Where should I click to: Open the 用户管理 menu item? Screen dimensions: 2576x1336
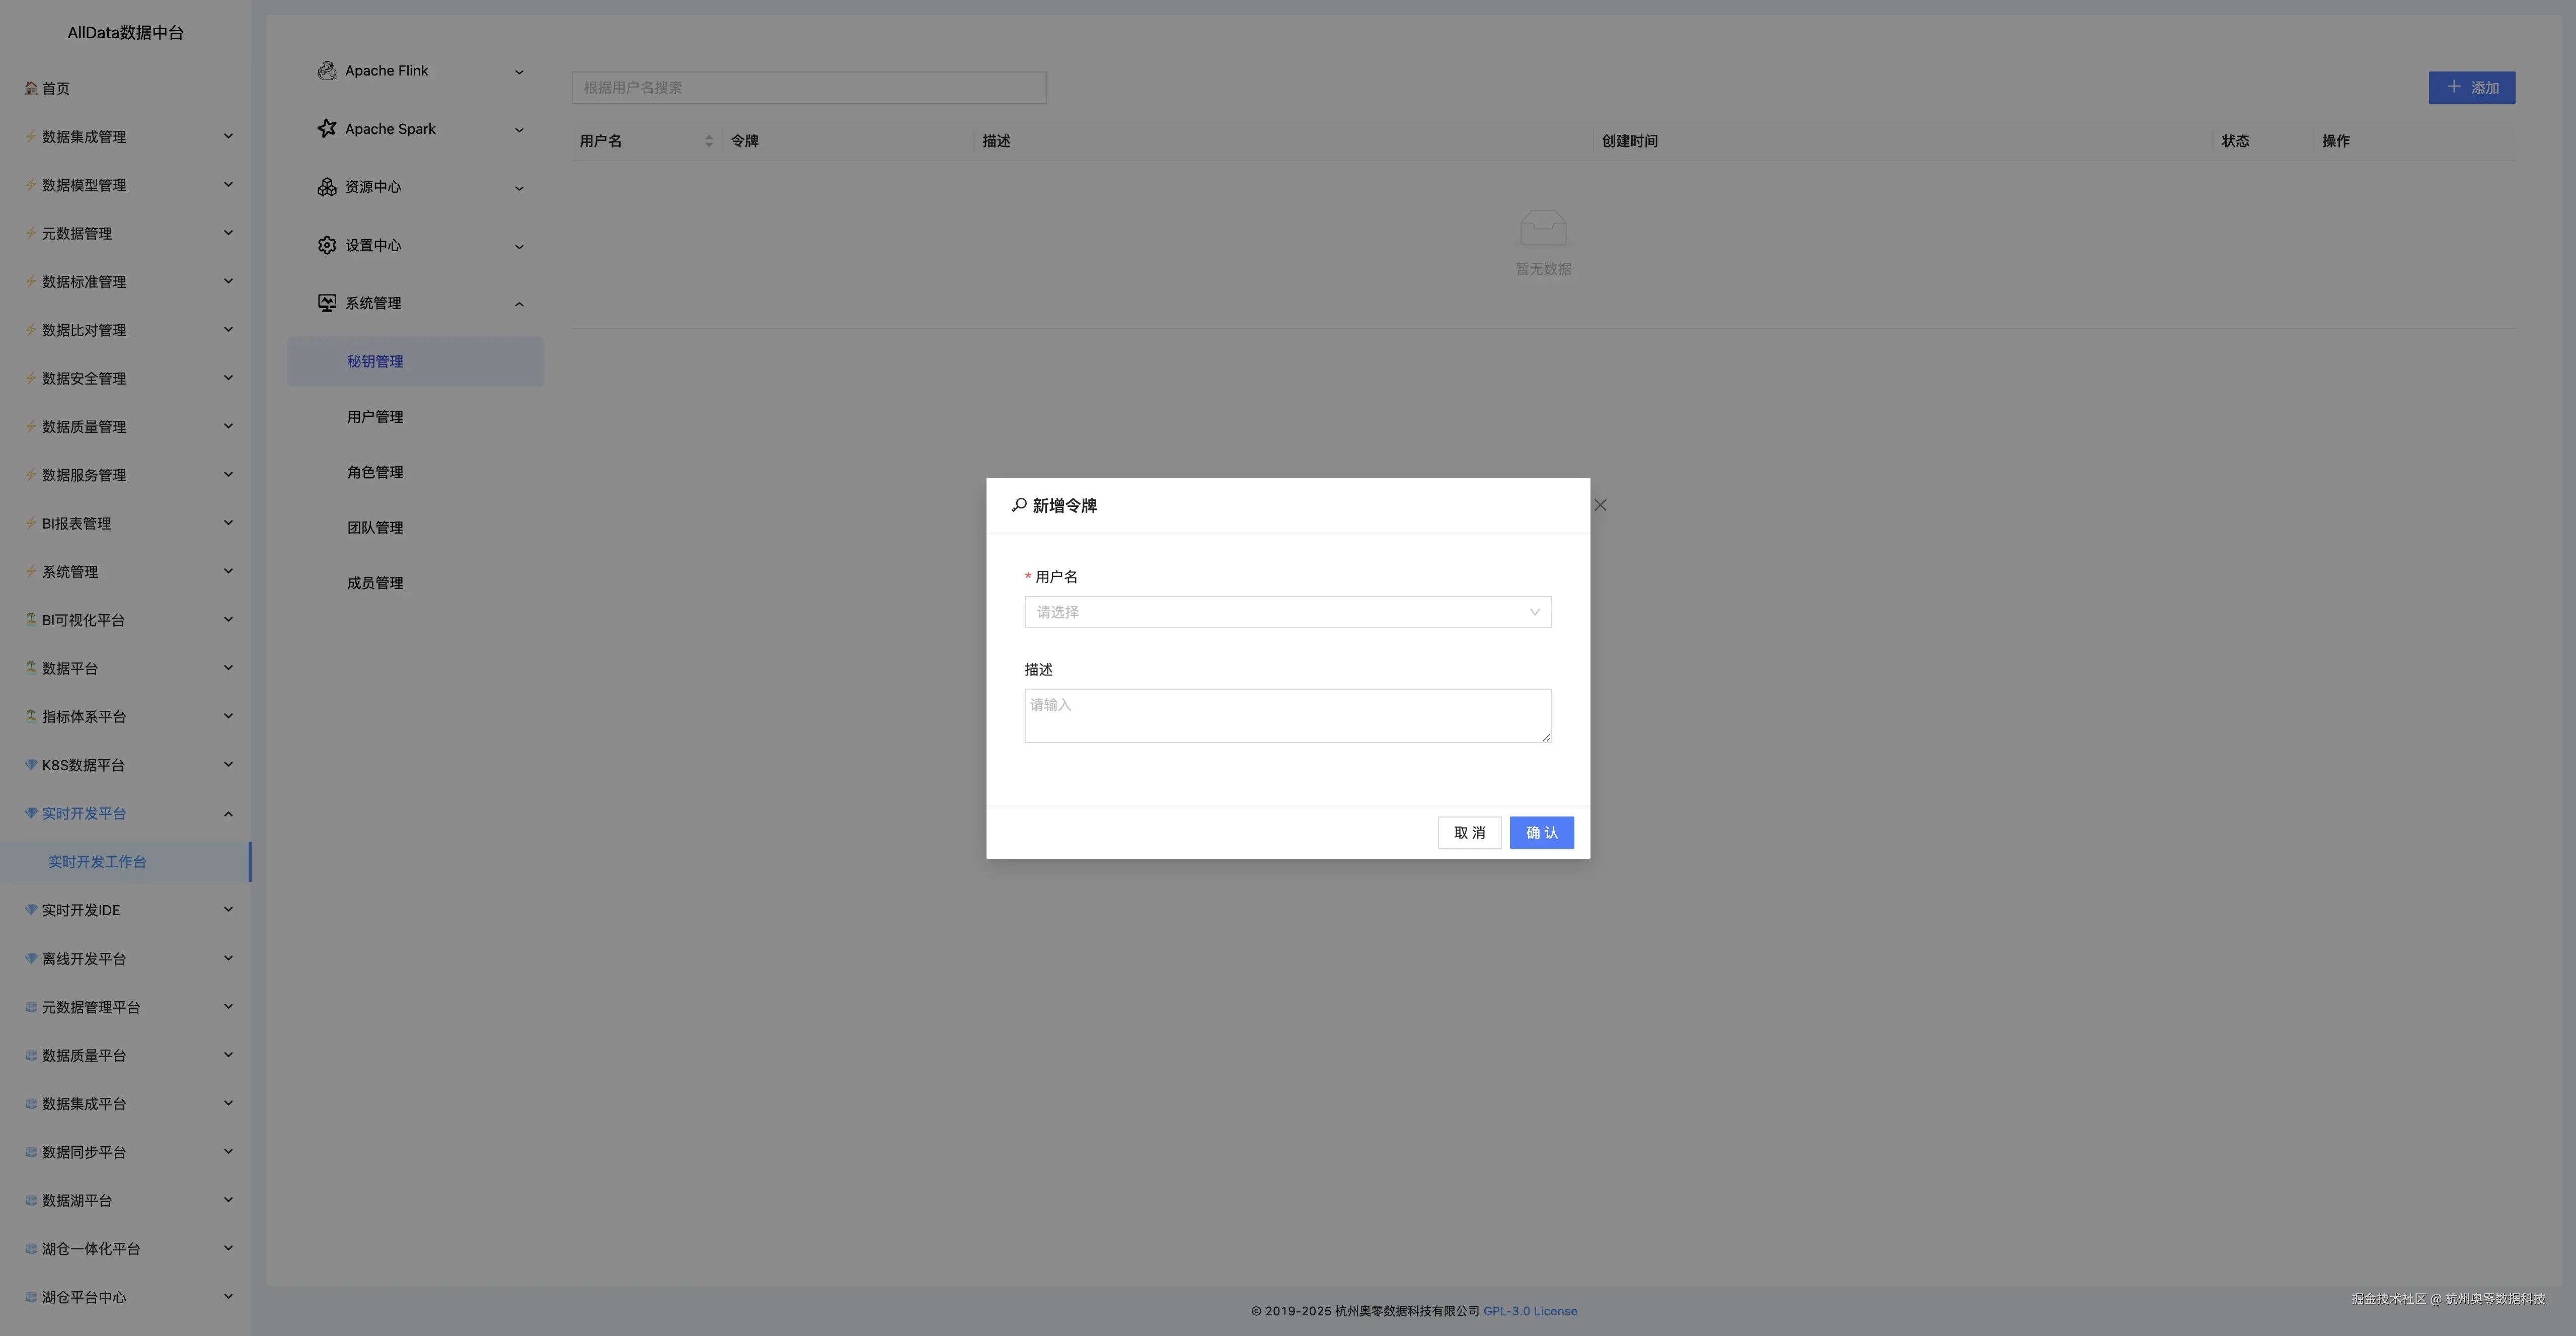click(x=375, y=417)
